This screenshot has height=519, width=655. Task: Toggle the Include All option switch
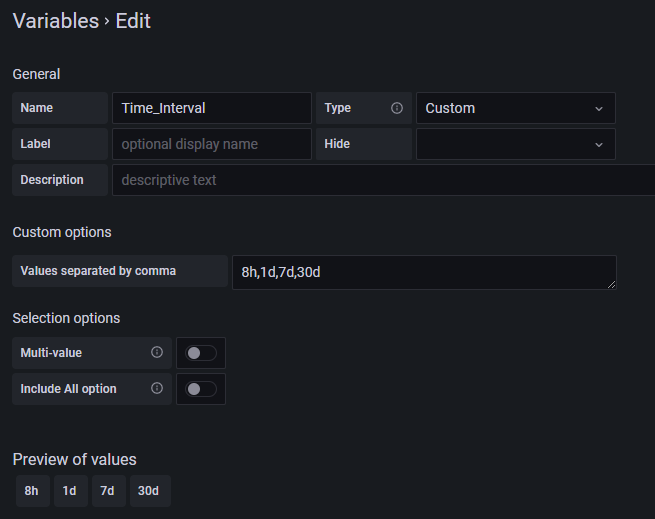[201, 389]
